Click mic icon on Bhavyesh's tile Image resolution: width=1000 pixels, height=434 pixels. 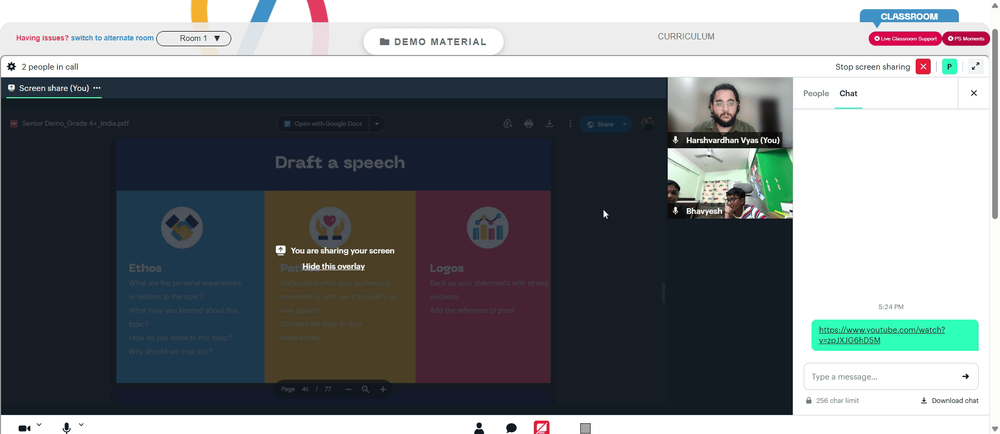pos(675,210)
